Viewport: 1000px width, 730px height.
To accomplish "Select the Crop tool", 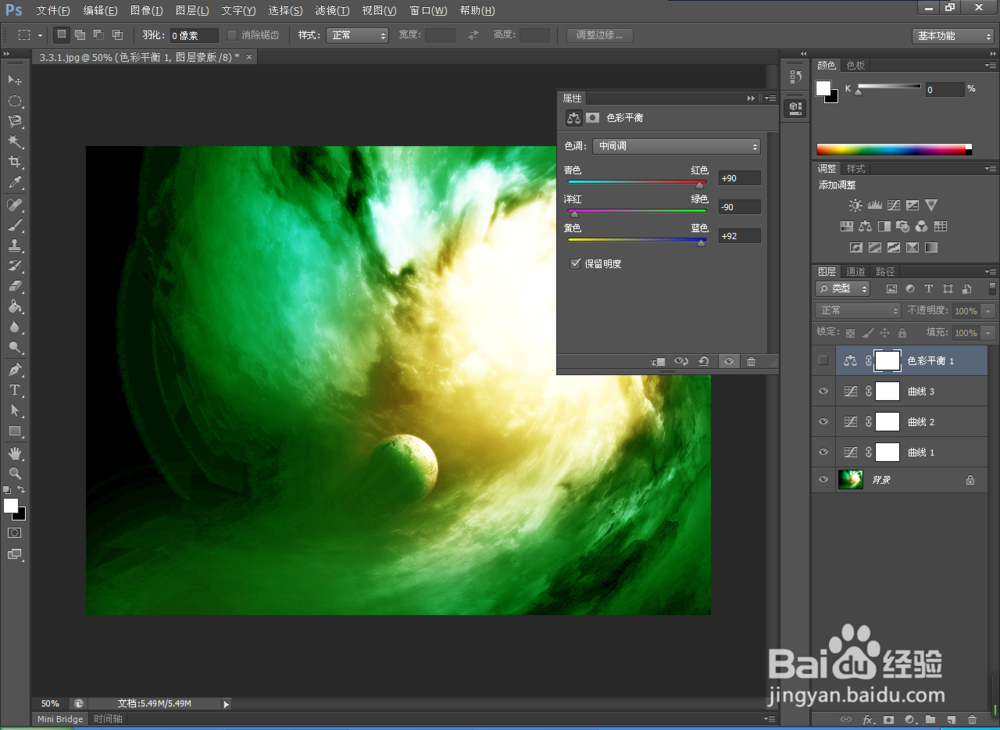I will (15, 161).
